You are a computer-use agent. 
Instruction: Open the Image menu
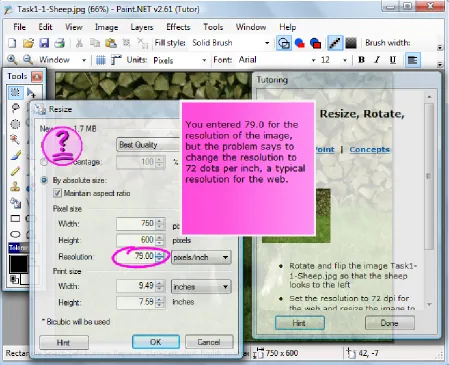[106, 27]
